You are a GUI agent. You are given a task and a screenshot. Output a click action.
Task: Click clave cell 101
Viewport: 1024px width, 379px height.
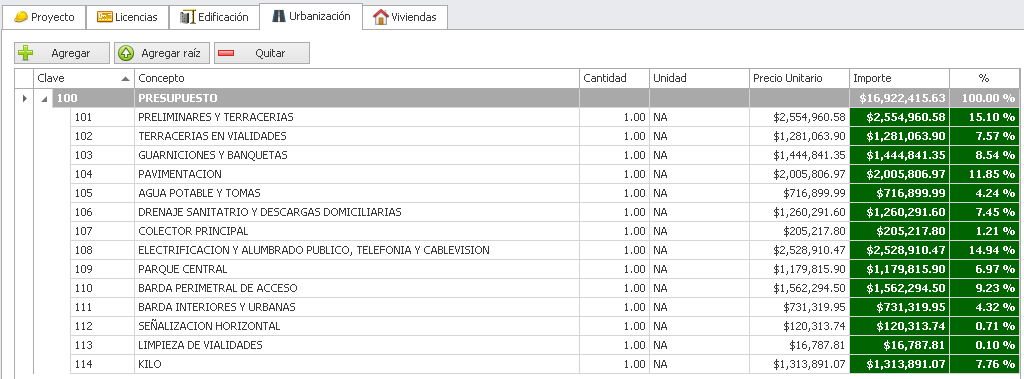[103, 117]
